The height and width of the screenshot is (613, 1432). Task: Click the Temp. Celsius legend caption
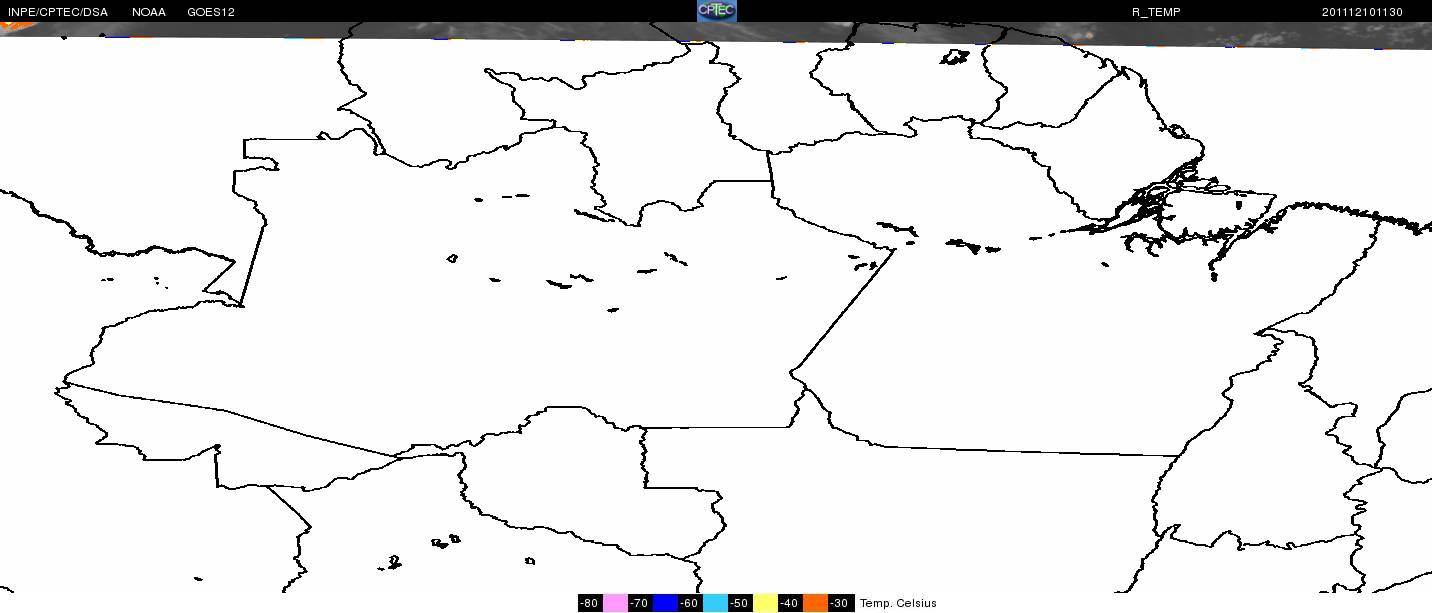tap(898, 603)
